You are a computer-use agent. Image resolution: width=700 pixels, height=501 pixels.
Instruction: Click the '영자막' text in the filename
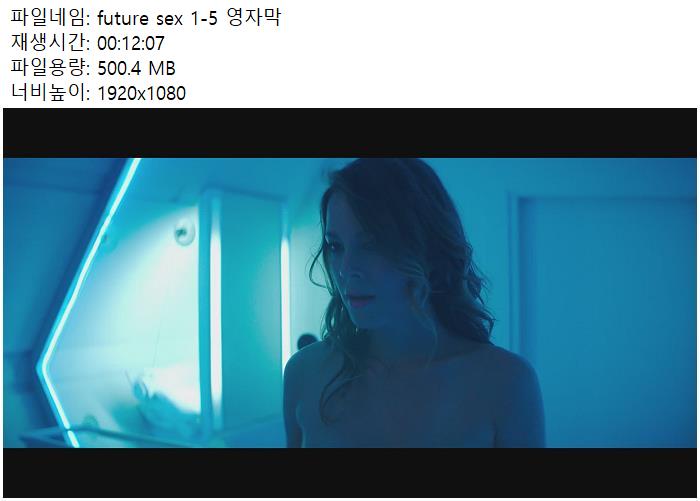point(253,18)
